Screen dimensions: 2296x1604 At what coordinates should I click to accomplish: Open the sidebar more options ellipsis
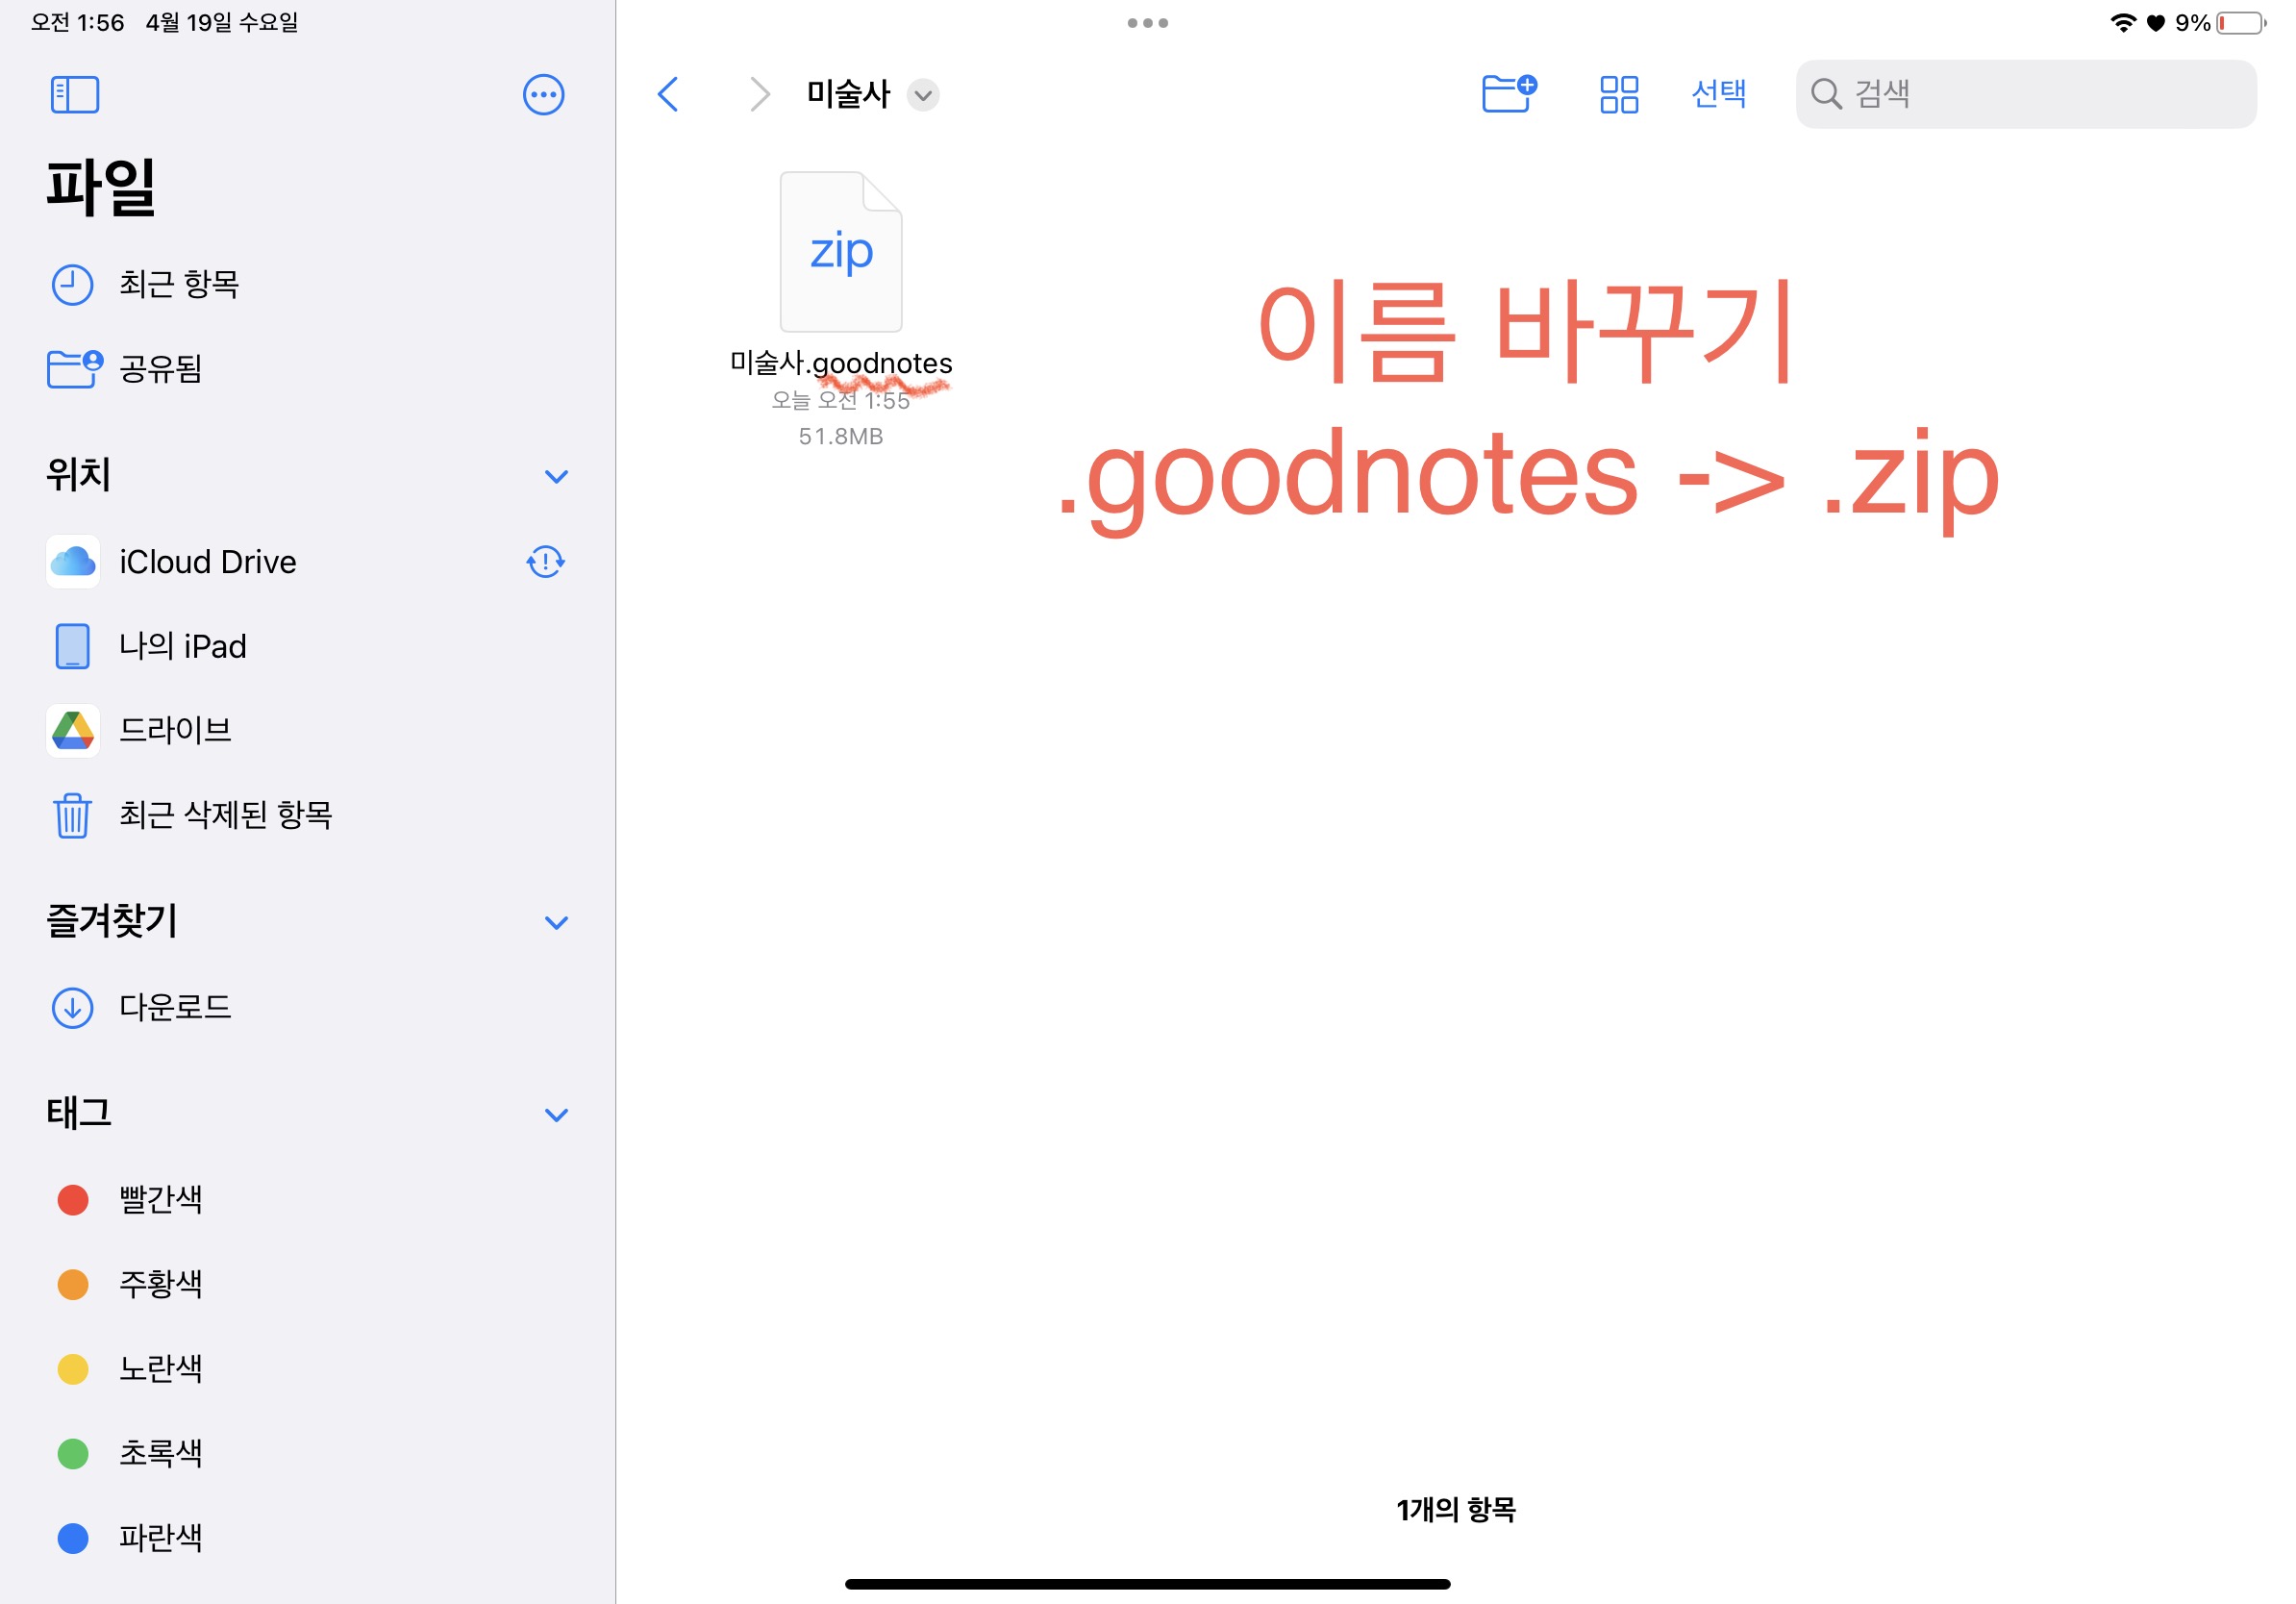543,94
